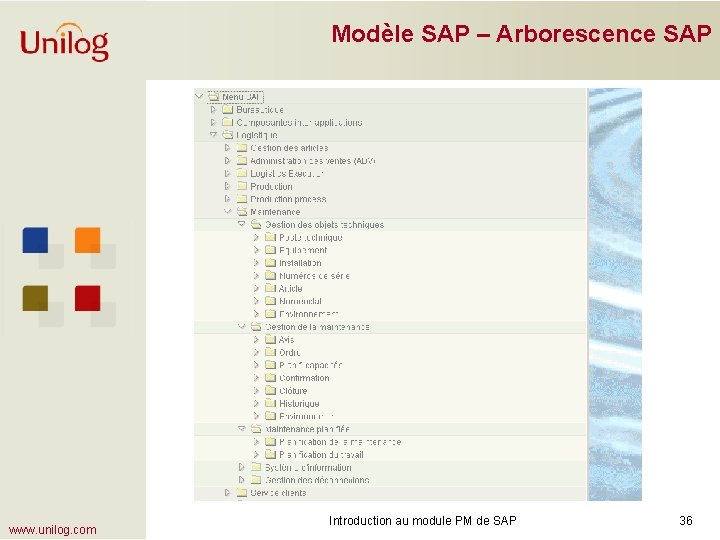
Task: Click the Logistics Execution folder icon
Action: pyautogui.click(x=242, y=173)
